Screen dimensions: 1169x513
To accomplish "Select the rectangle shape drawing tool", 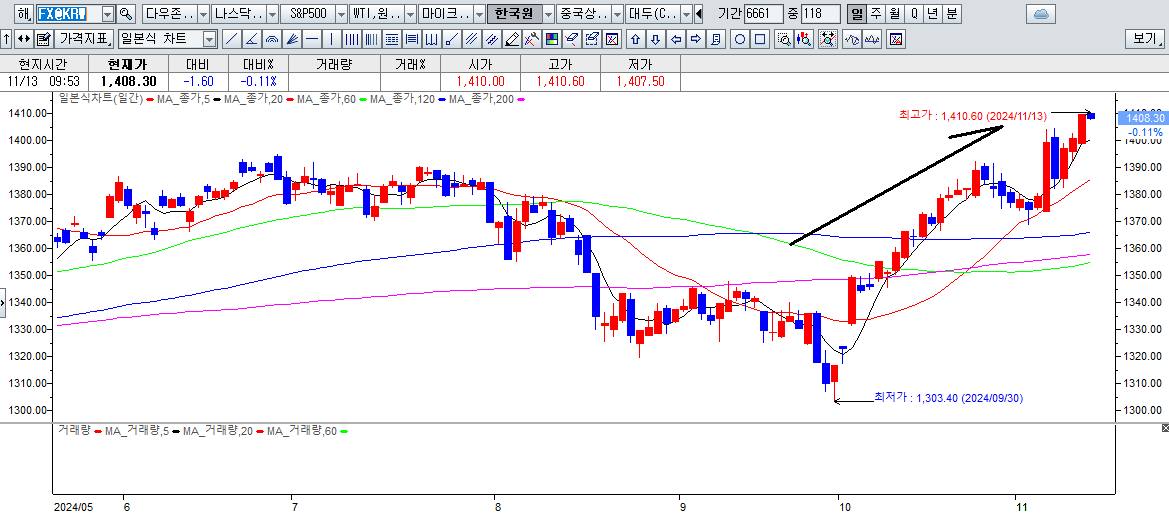I will (760, 40).
